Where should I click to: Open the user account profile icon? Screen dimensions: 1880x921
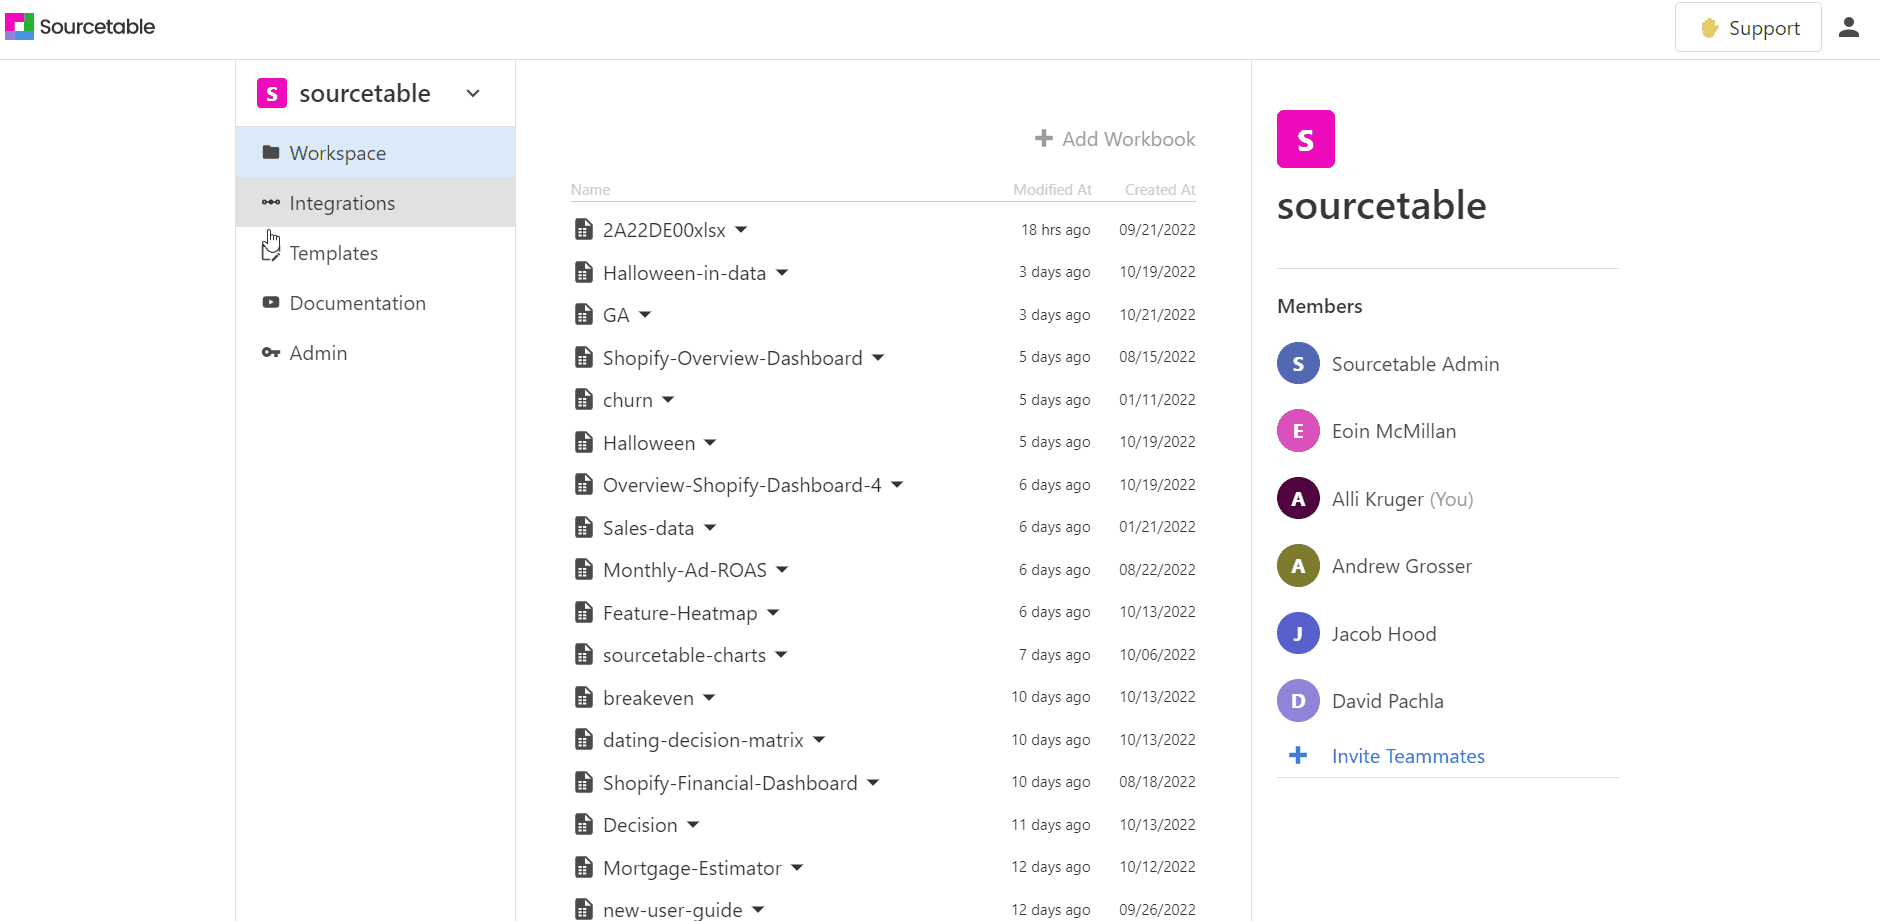[x=1849, y=28]
